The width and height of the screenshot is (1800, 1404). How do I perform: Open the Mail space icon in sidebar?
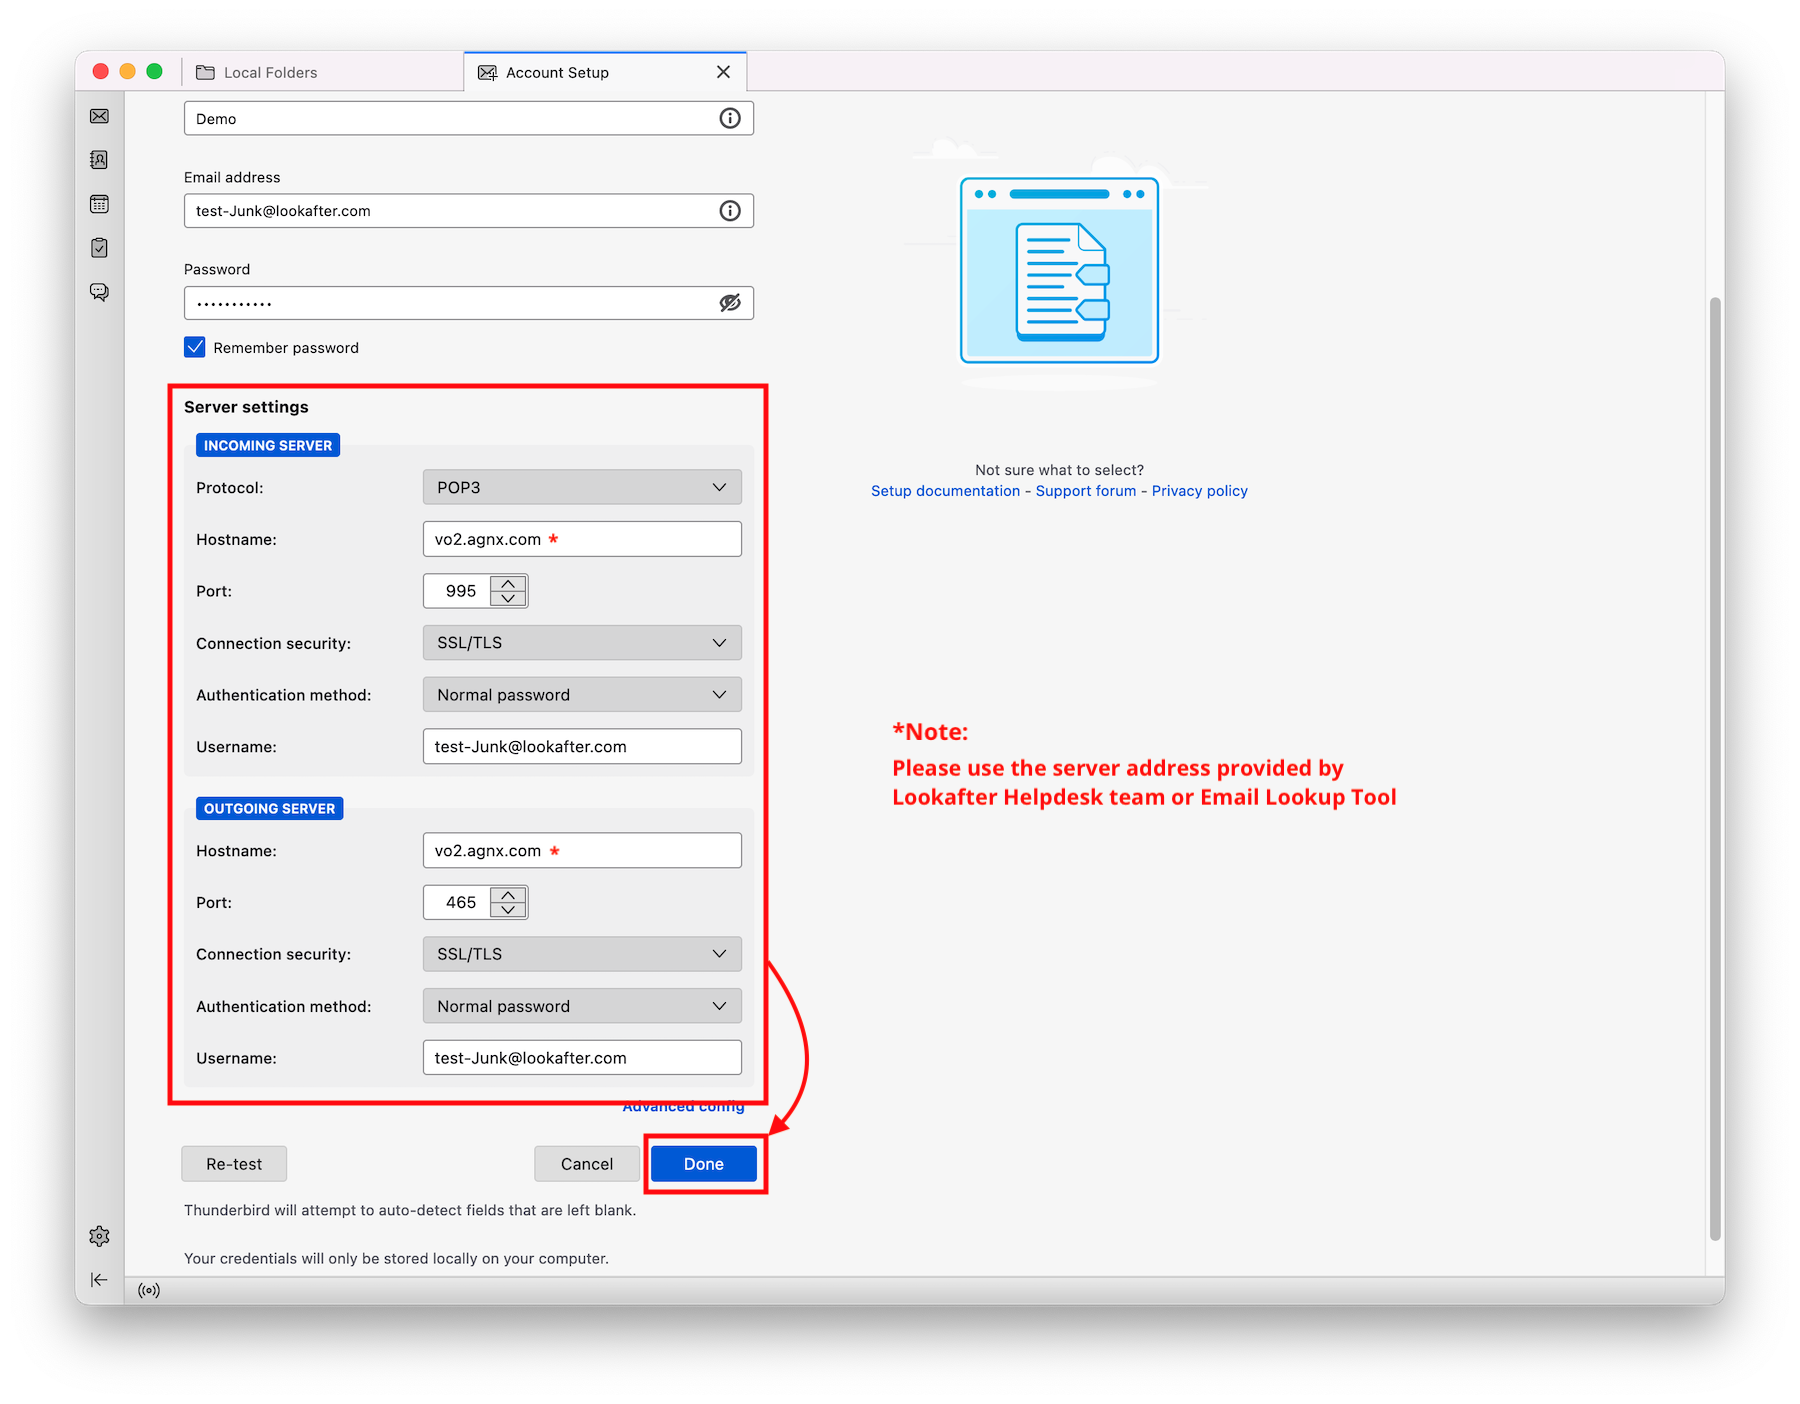click(x=99, y=116)
